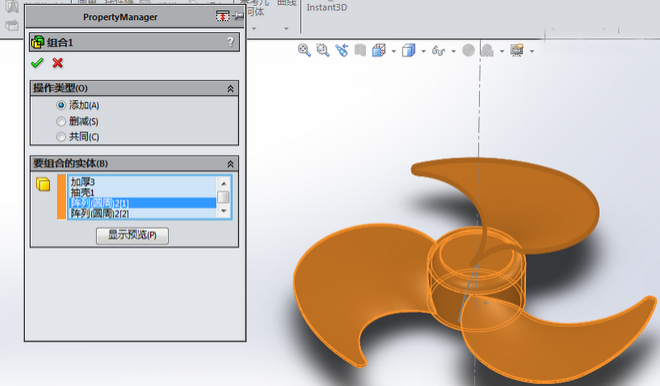
Task: Click the Instant3D button in the ribbon
Action: [327, 7]
